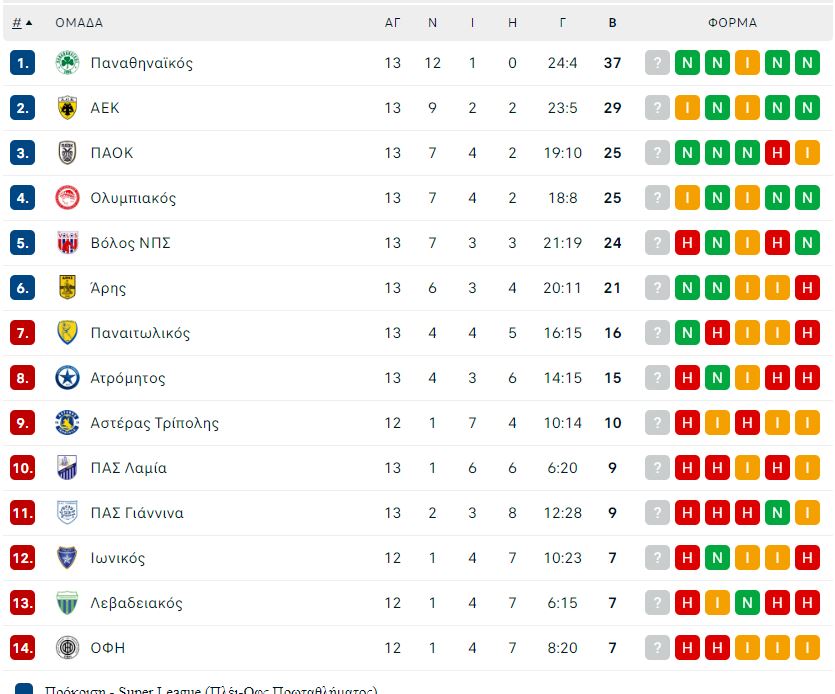Open the Παναθηναϊκός team link
Screen dimensions: 835x694
pos(142,63)
